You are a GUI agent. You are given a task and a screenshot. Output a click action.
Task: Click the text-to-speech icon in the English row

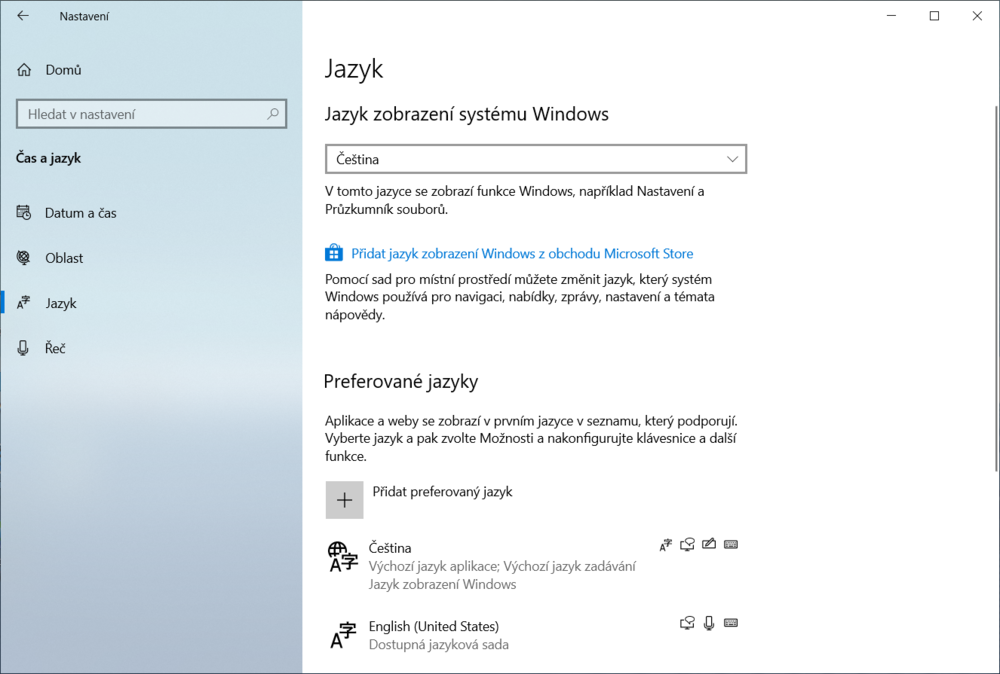click(x=687, y=623)
